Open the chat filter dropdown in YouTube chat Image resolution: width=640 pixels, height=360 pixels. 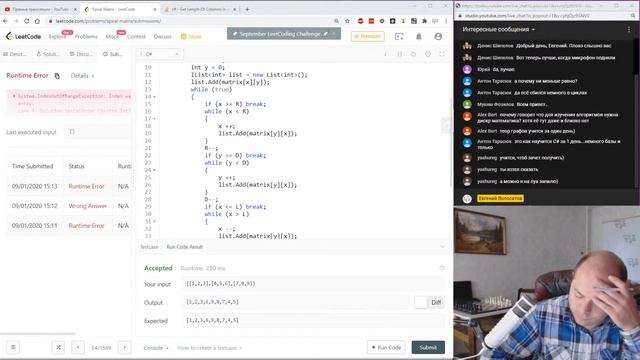coord(498,29)
